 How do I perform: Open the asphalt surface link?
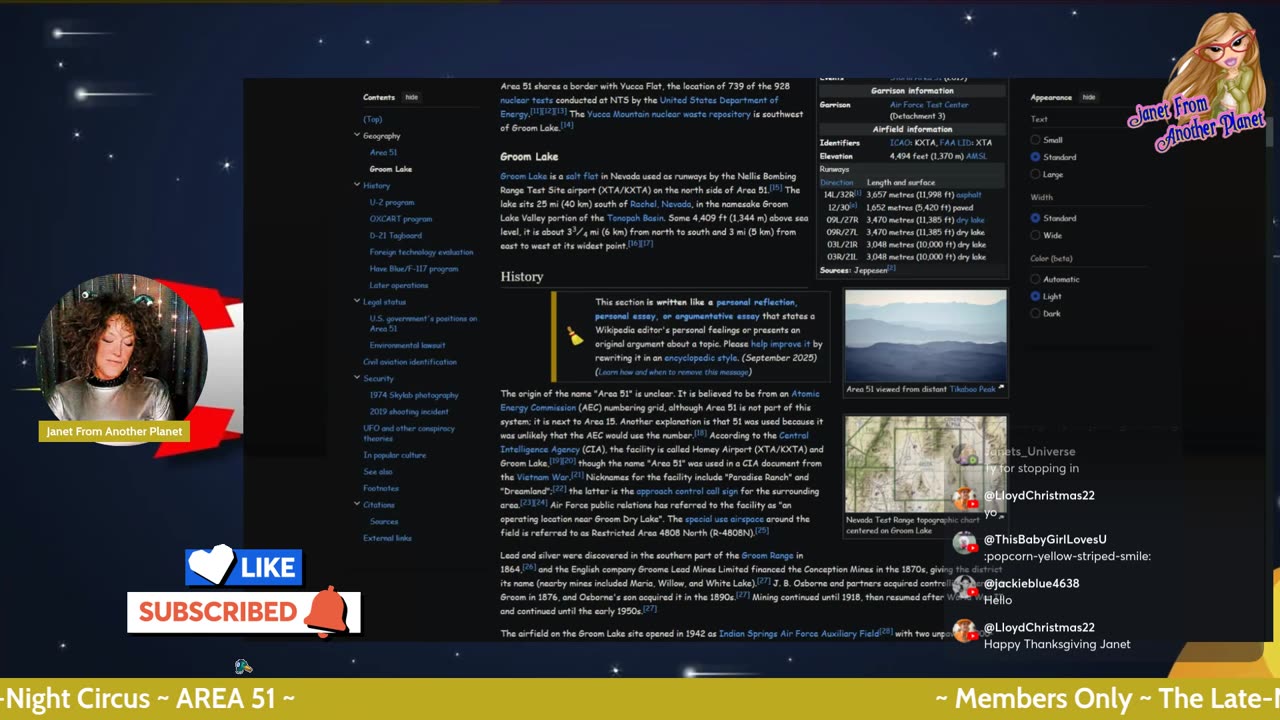pyautogui.click(x=968, y=195)
